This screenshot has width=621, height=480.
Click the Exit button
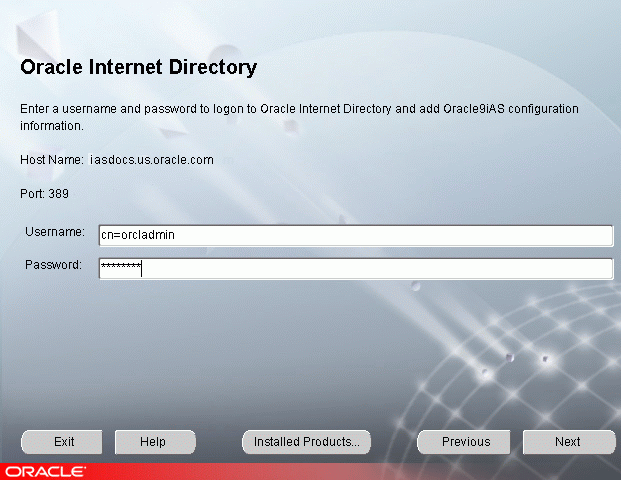tap(62, 442)
